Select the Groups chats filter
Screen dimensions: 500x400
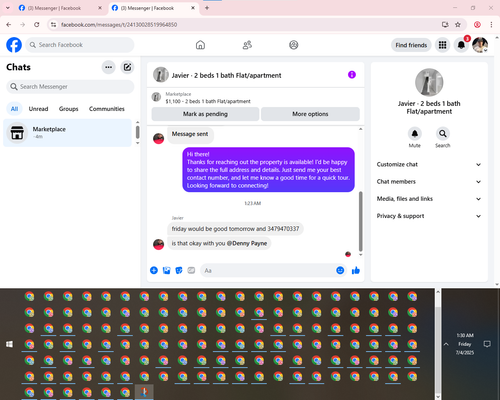point(68,109)
